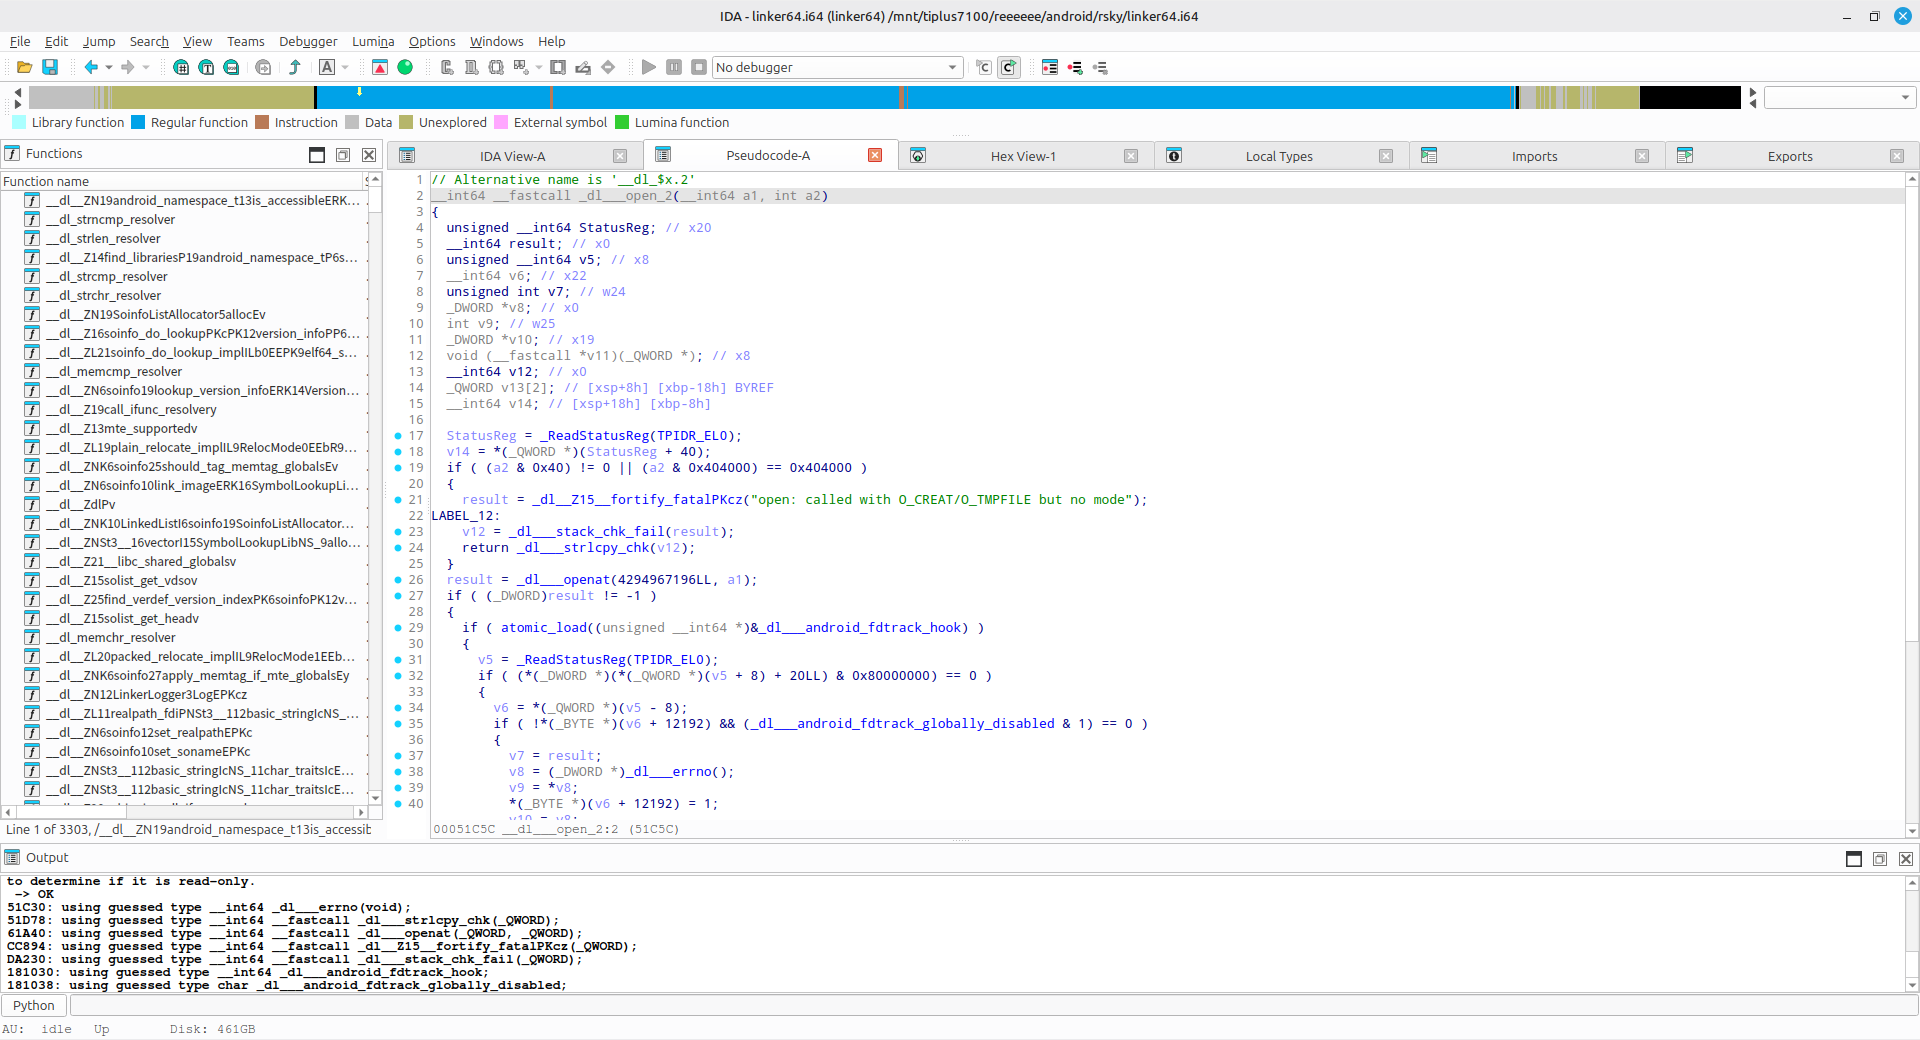The width and height of the screenshot is (1920, 1040).
Task: Click the Open file folder icon
Action: (24, 67)
